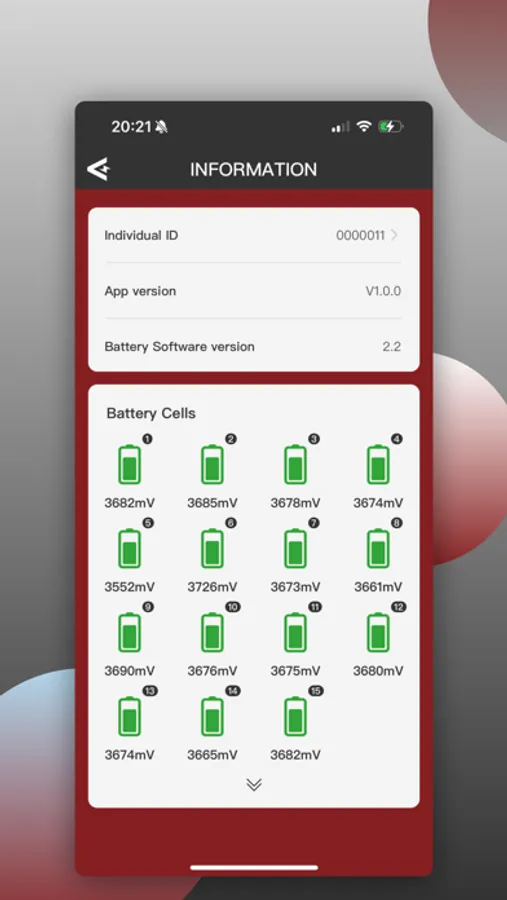The height and width of the screenshot is (900, 507).
Task: Select the 3682mV reading of cell 1
Action: tap(130, 503)
